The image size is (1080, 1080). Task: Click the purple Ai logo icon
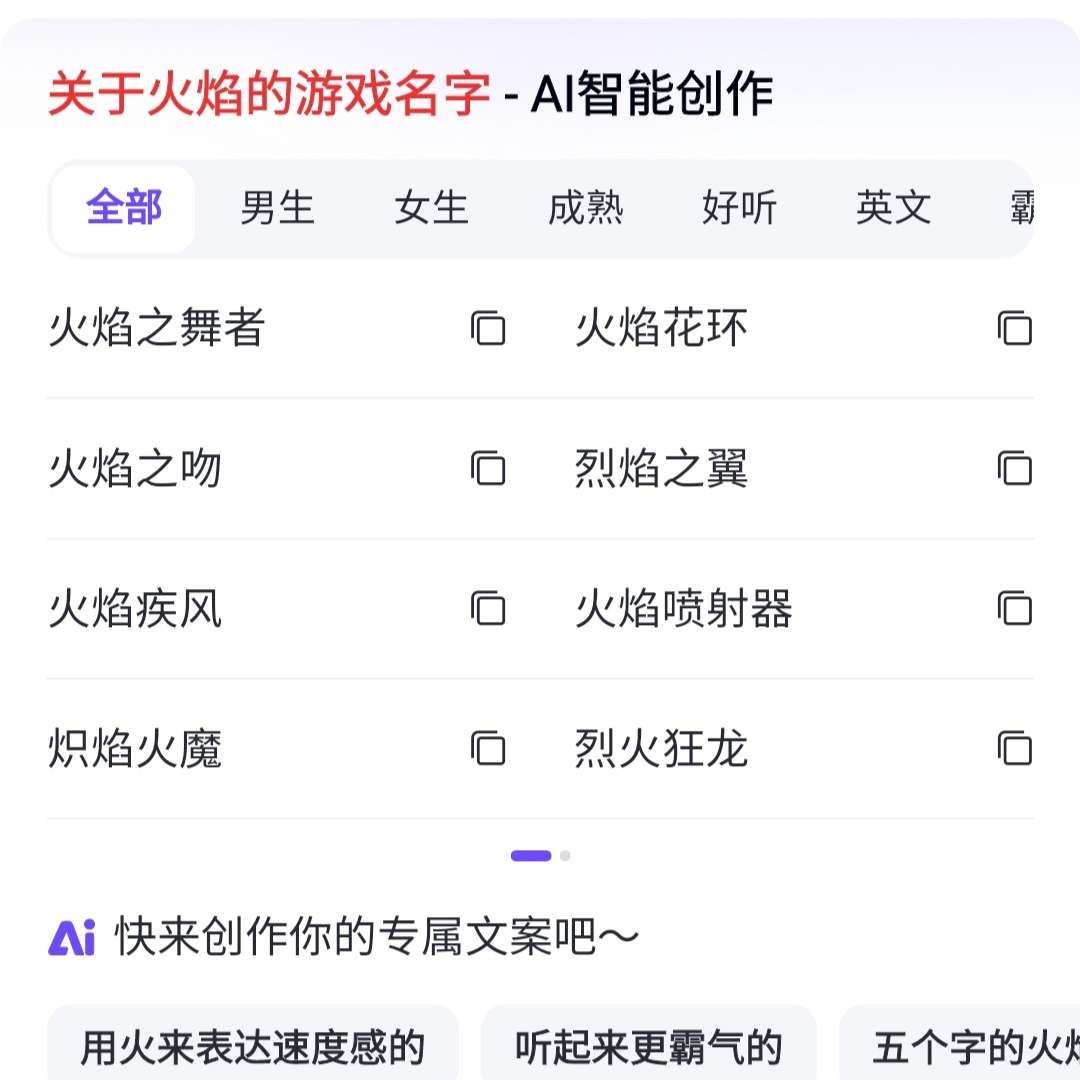click(x=72, y=938)
